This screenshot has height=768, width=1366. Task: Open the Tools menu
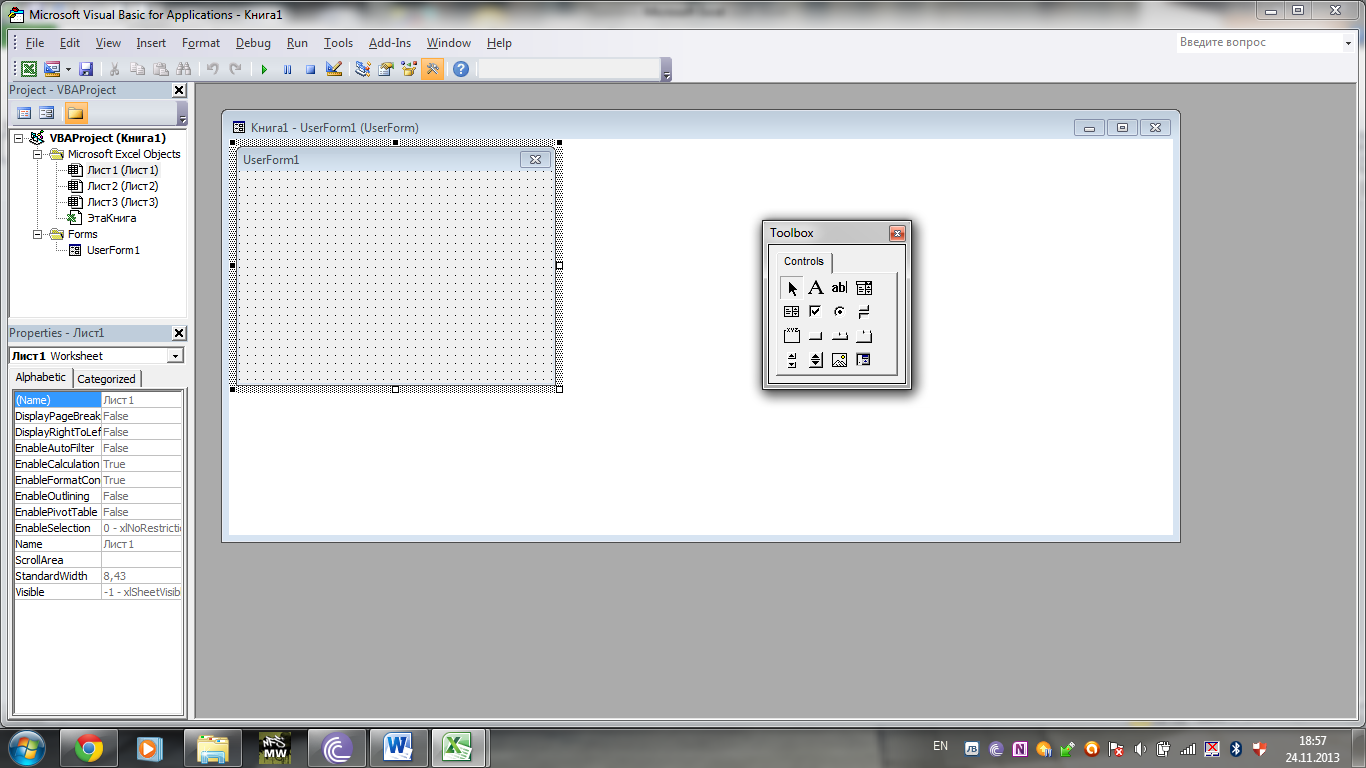(338, 43)
